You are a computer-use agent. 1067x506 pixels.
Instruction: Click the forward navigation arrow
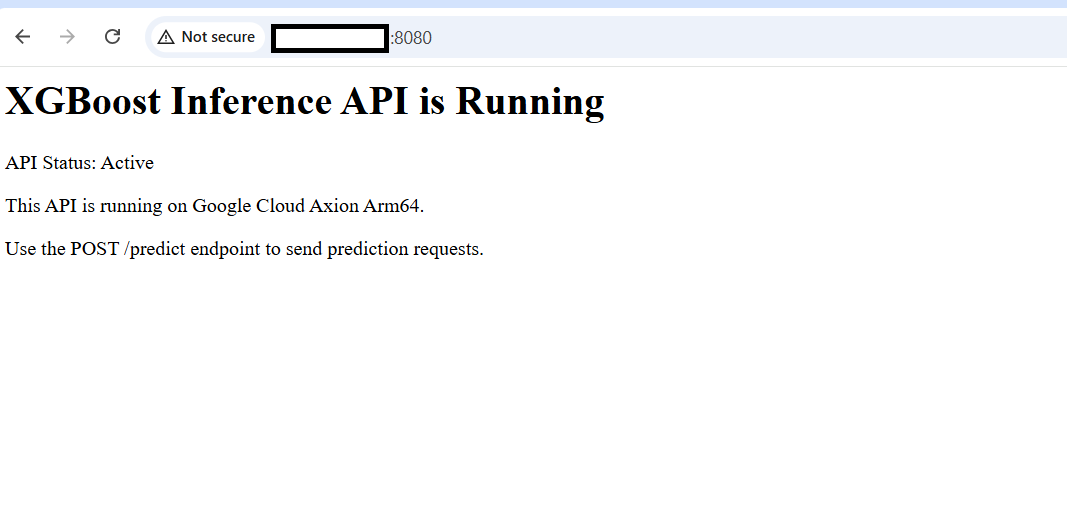(x=67, y=37)
